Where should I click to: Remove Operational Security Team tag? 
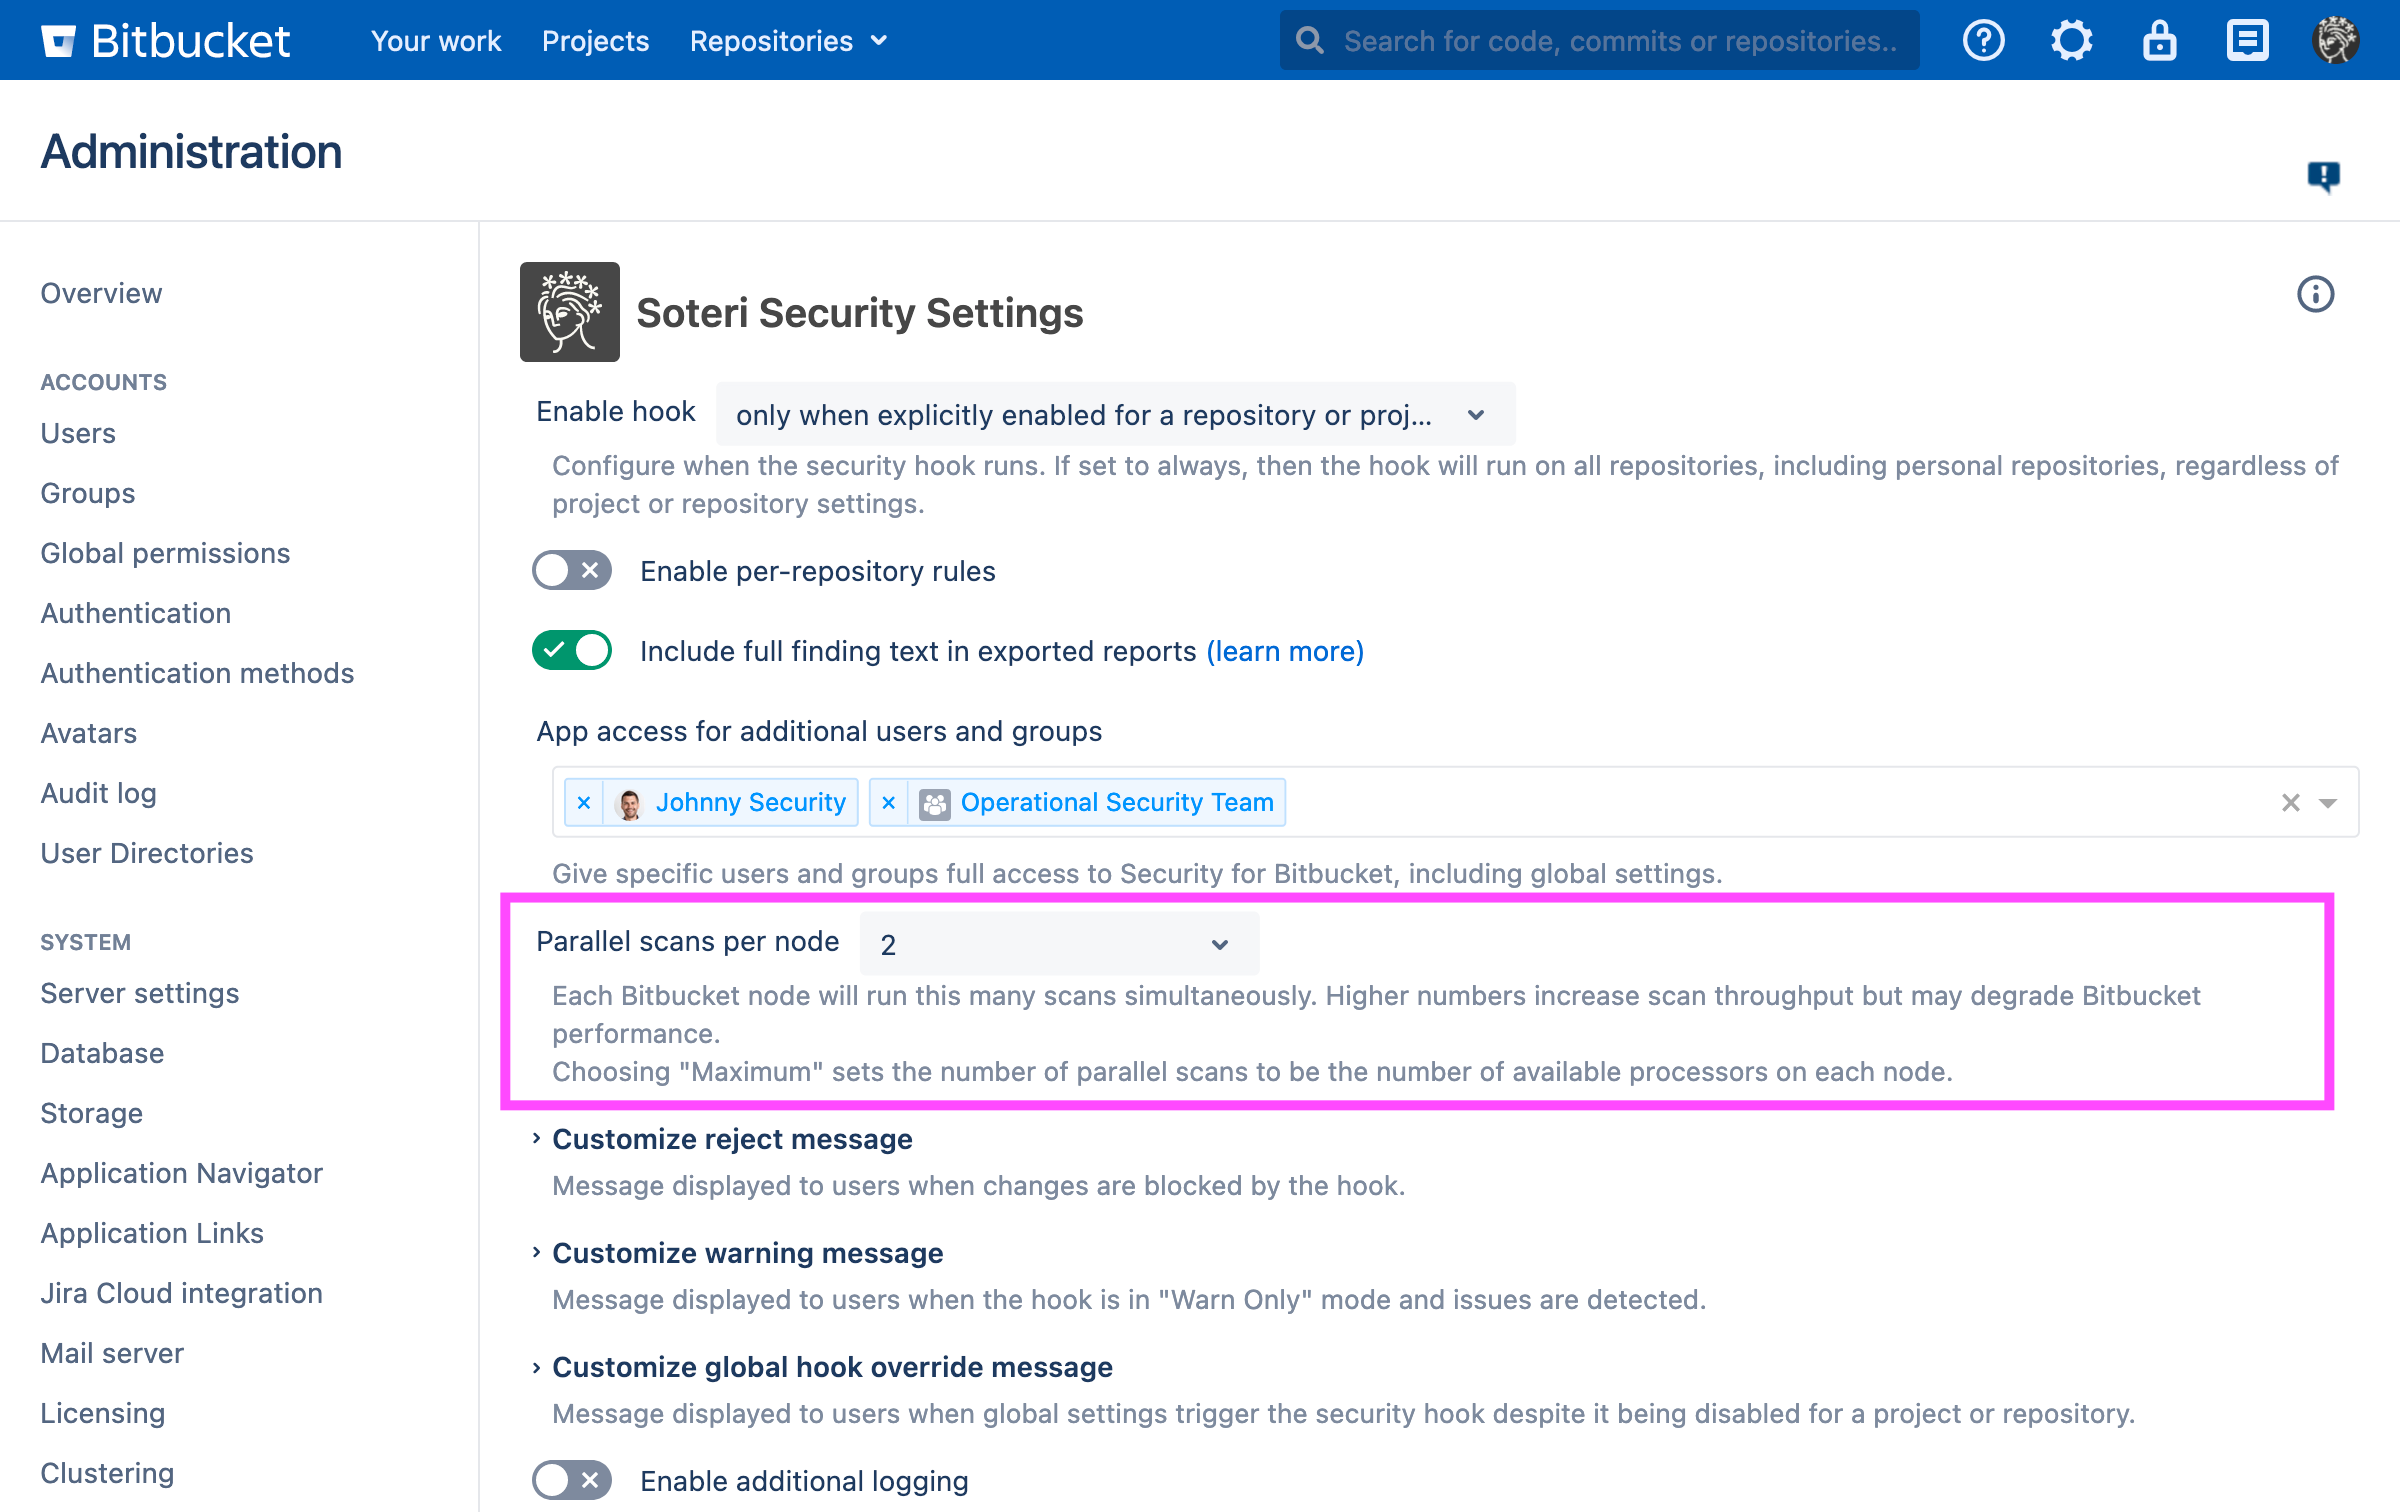[889, 803]
